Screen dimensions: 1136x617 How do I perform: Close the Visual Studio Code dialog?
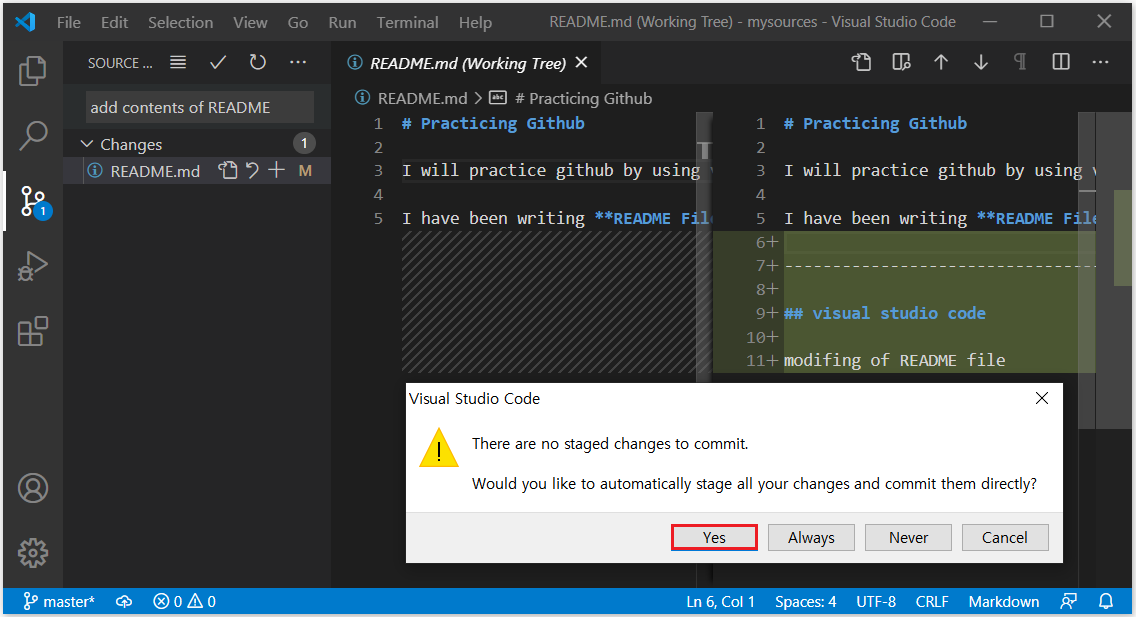click(x=1042, y=398)
